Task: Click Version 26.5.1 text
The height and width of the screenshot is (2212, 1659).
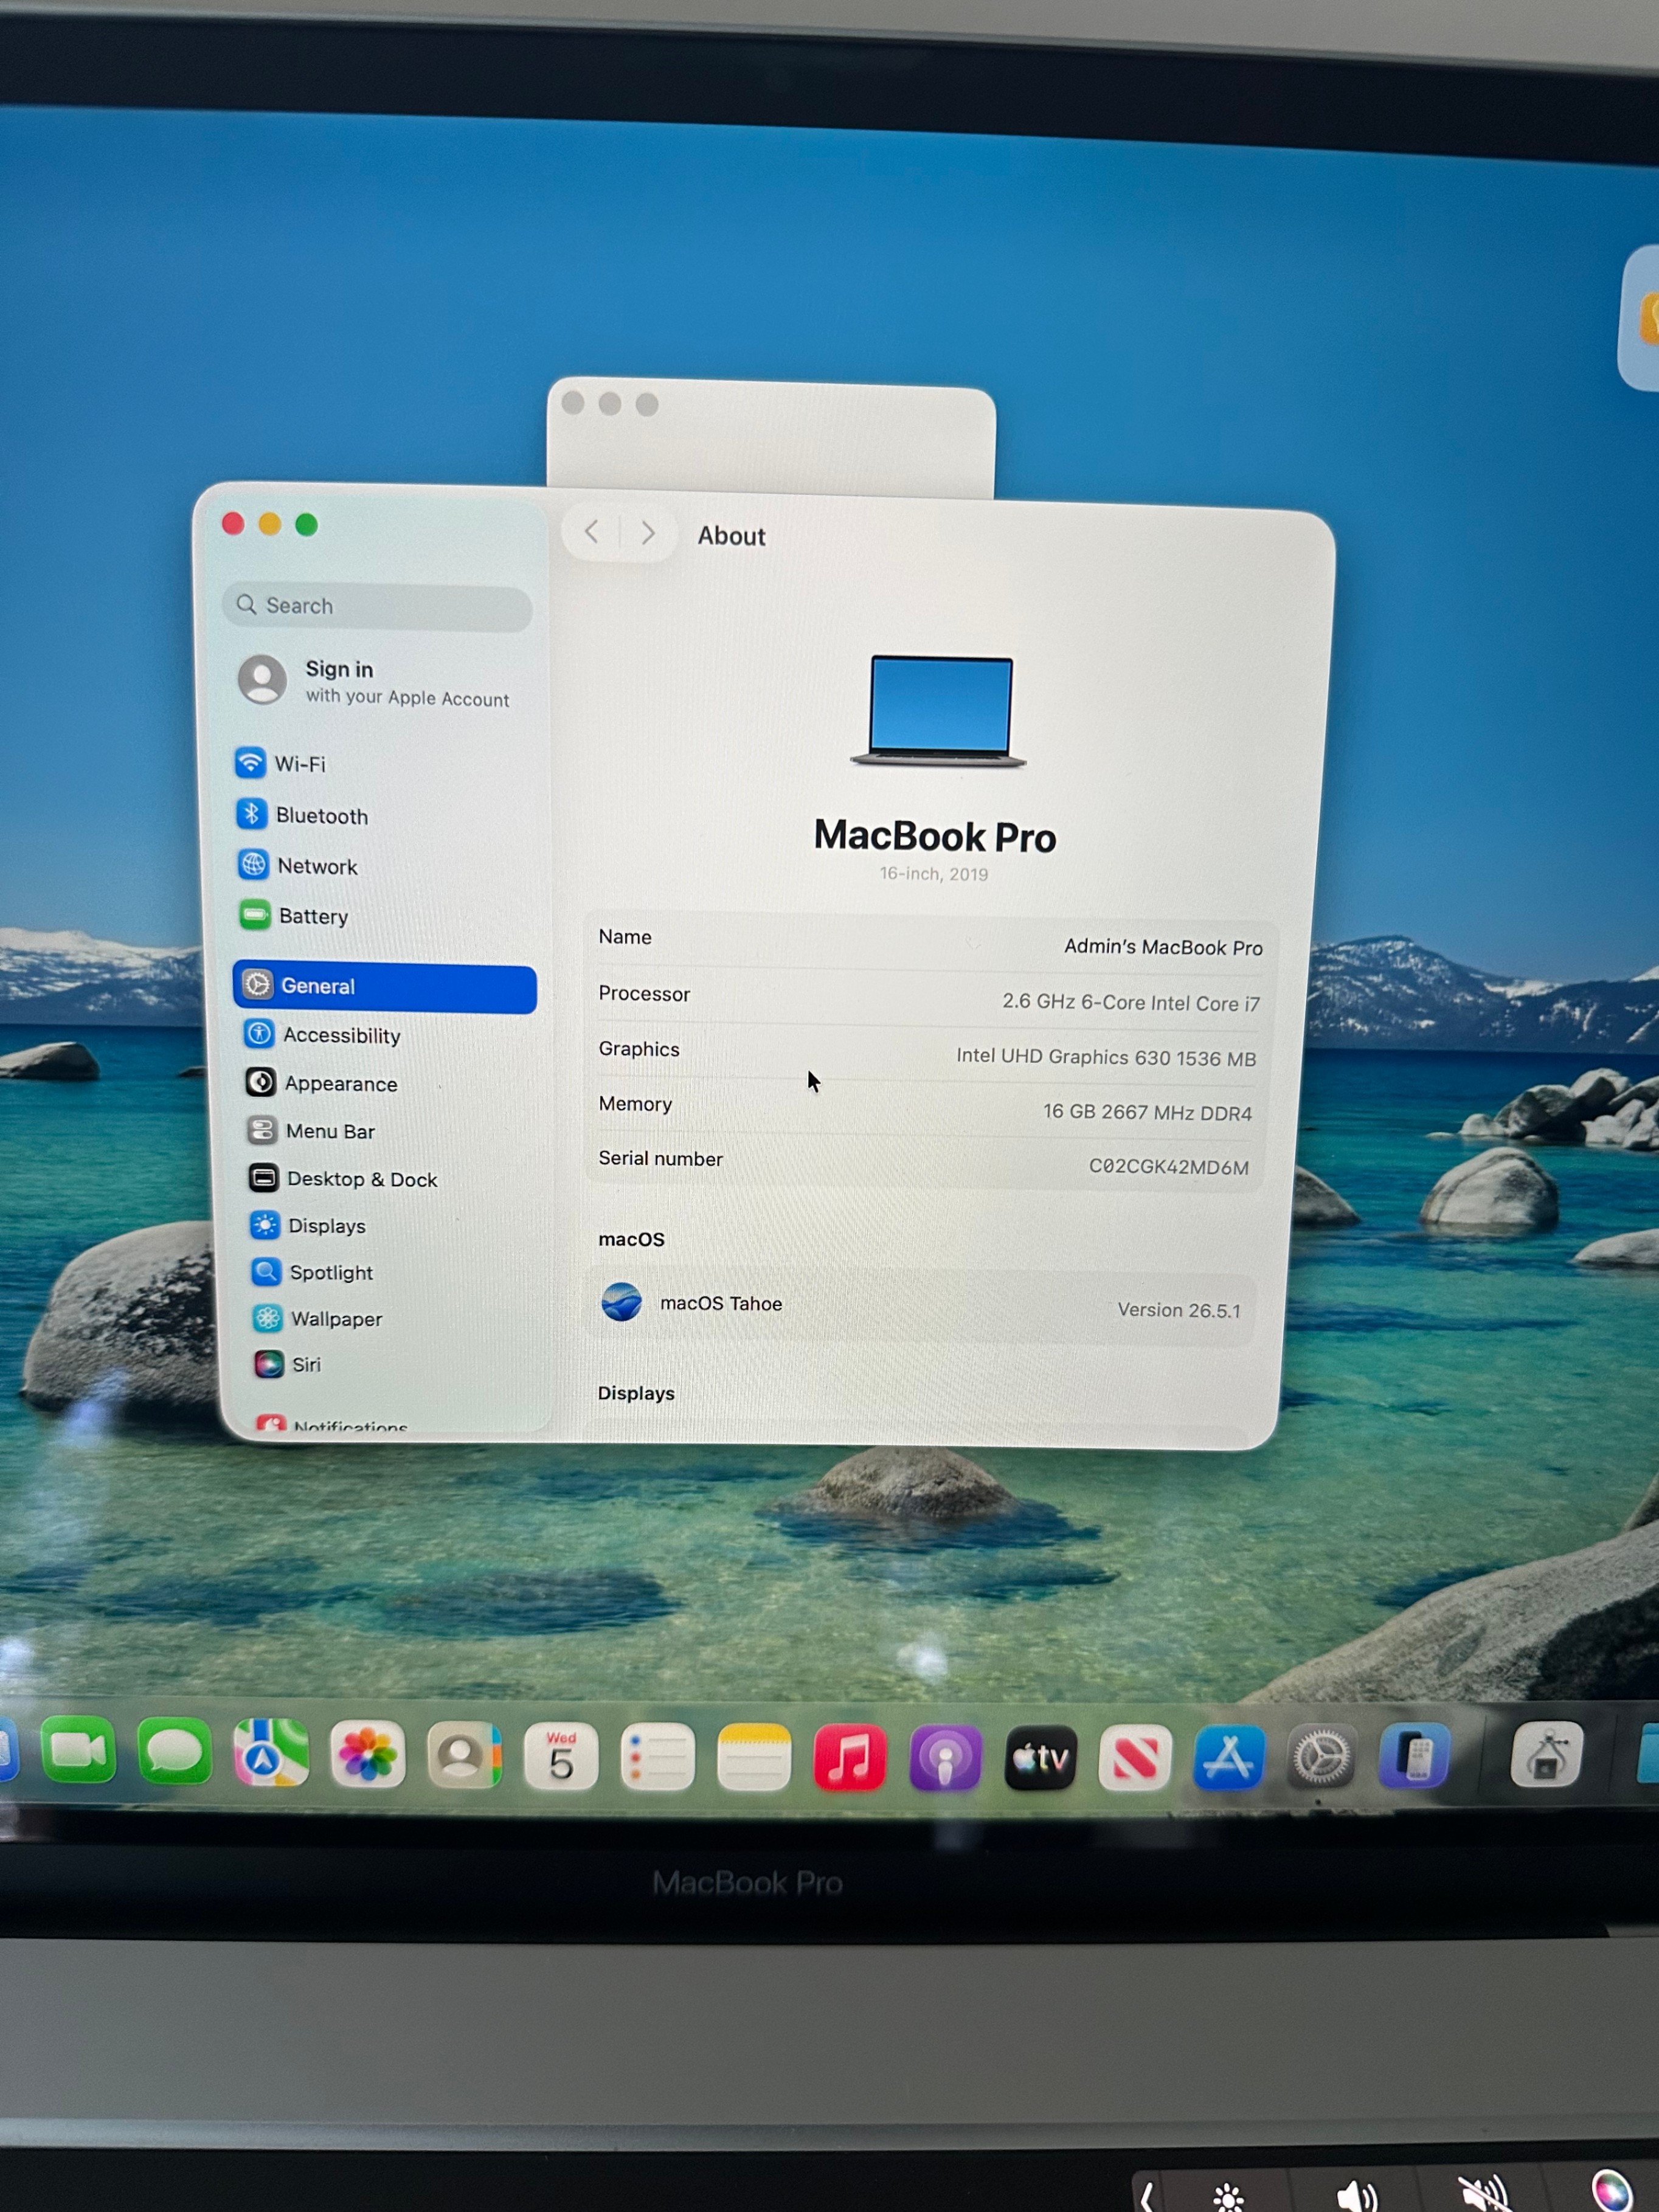Action: coord(1178,1310)
